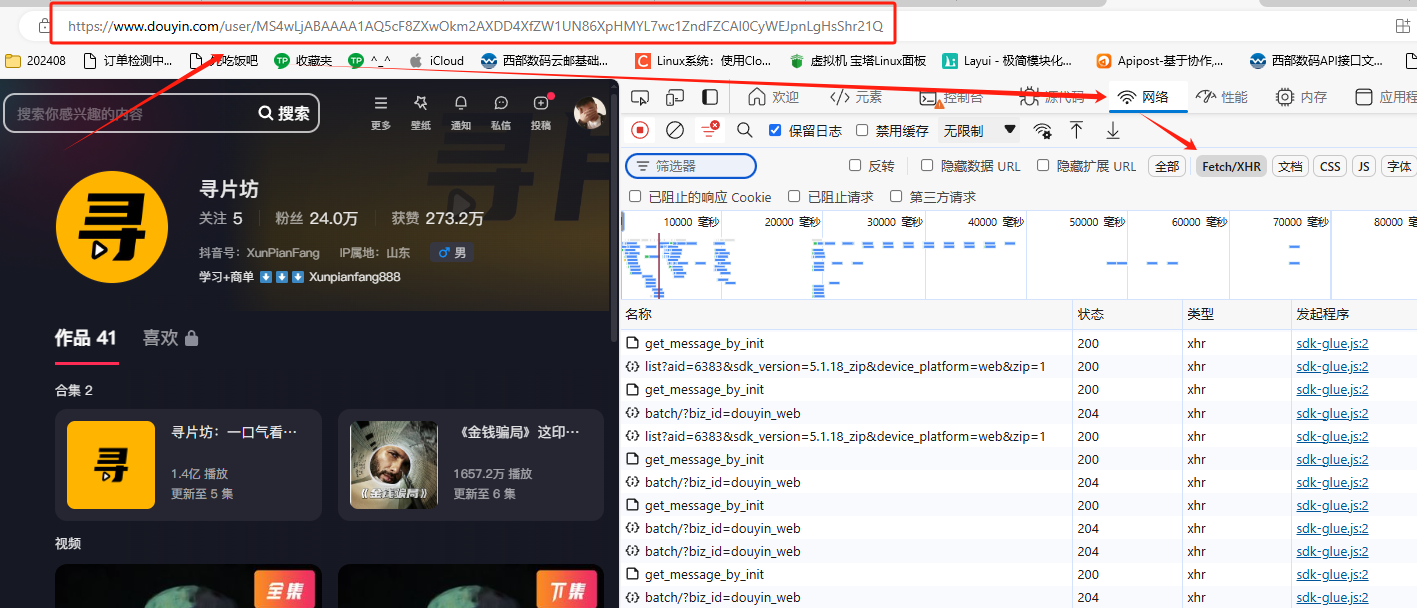Viewport: 1417px width, 608px height.
Task: Open the 内存 memory tab
Action: click(x=1302, y=97)
